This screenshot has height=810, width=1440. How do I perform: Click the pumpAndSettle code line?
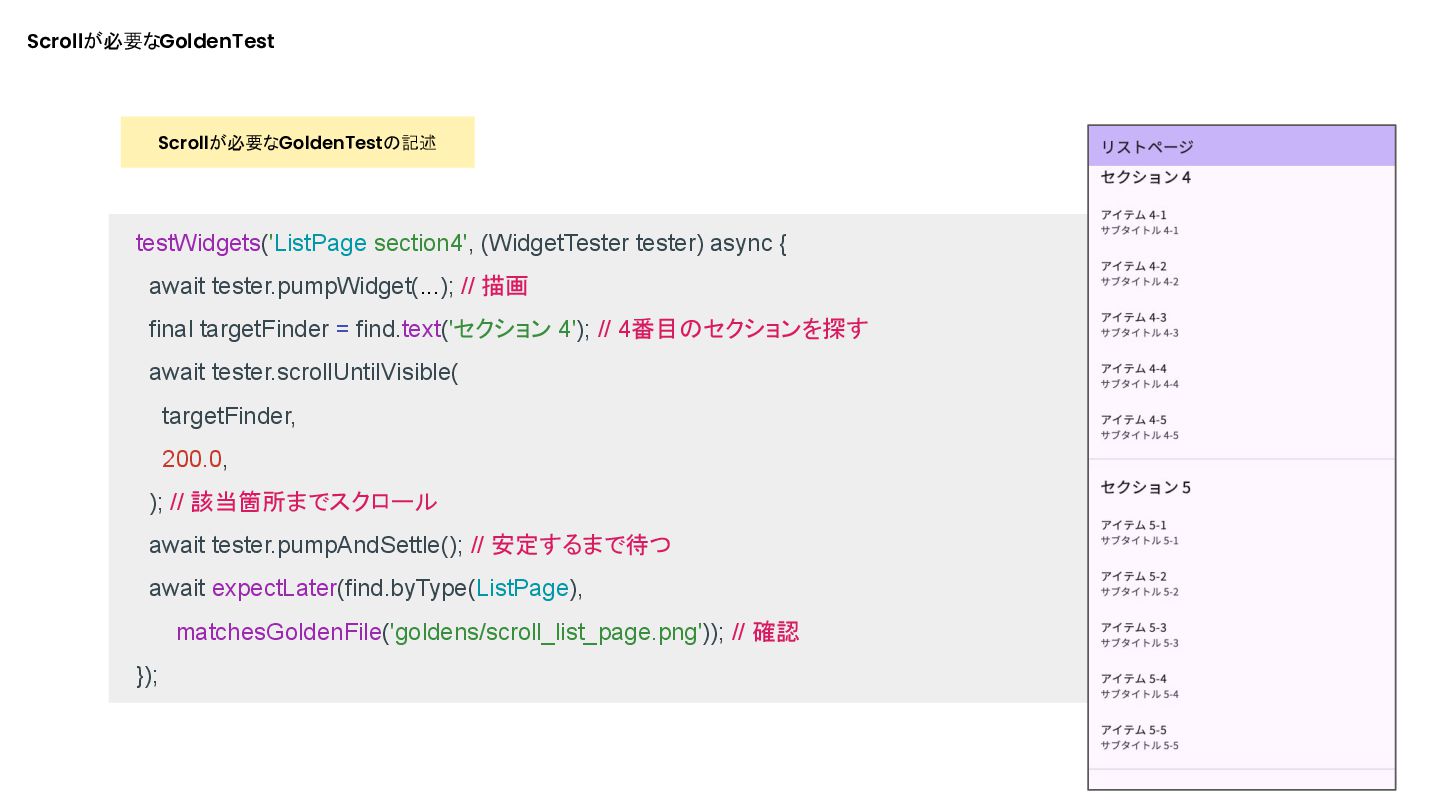(305, 546)
